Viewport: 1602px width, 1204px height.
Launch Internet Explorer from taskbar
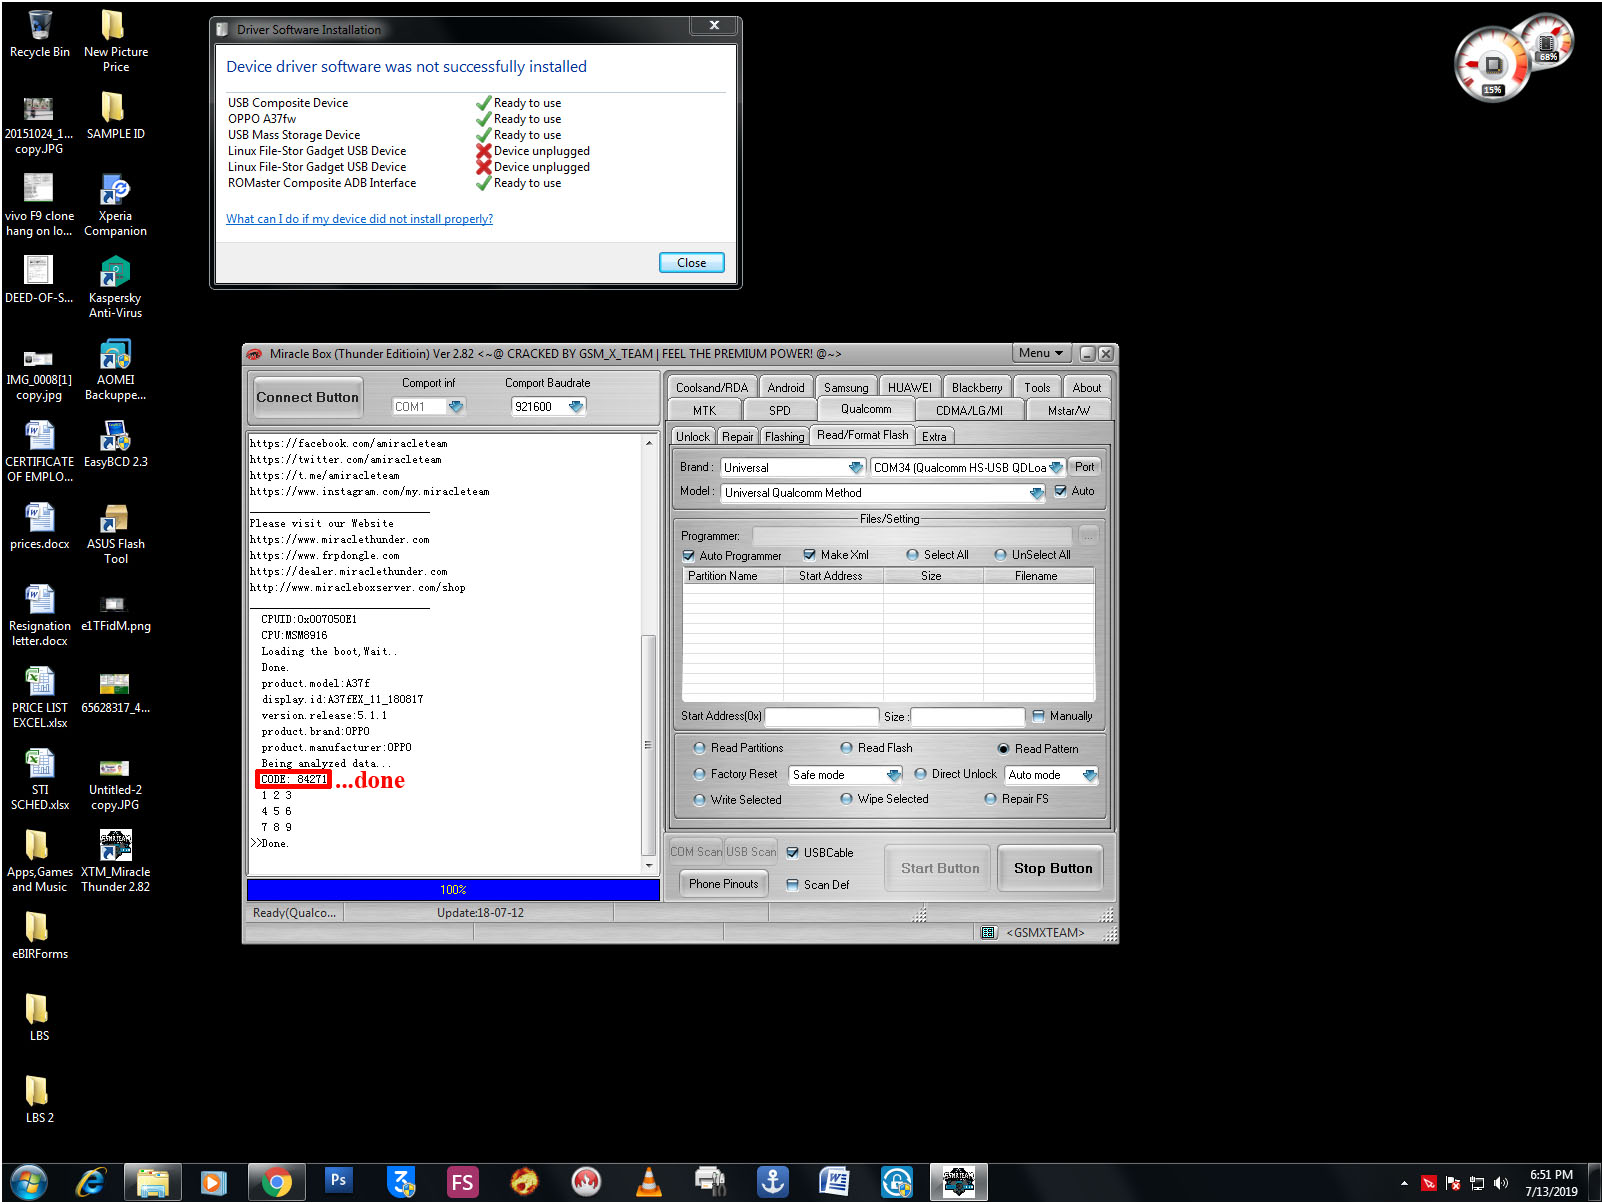coord(91,1183)
